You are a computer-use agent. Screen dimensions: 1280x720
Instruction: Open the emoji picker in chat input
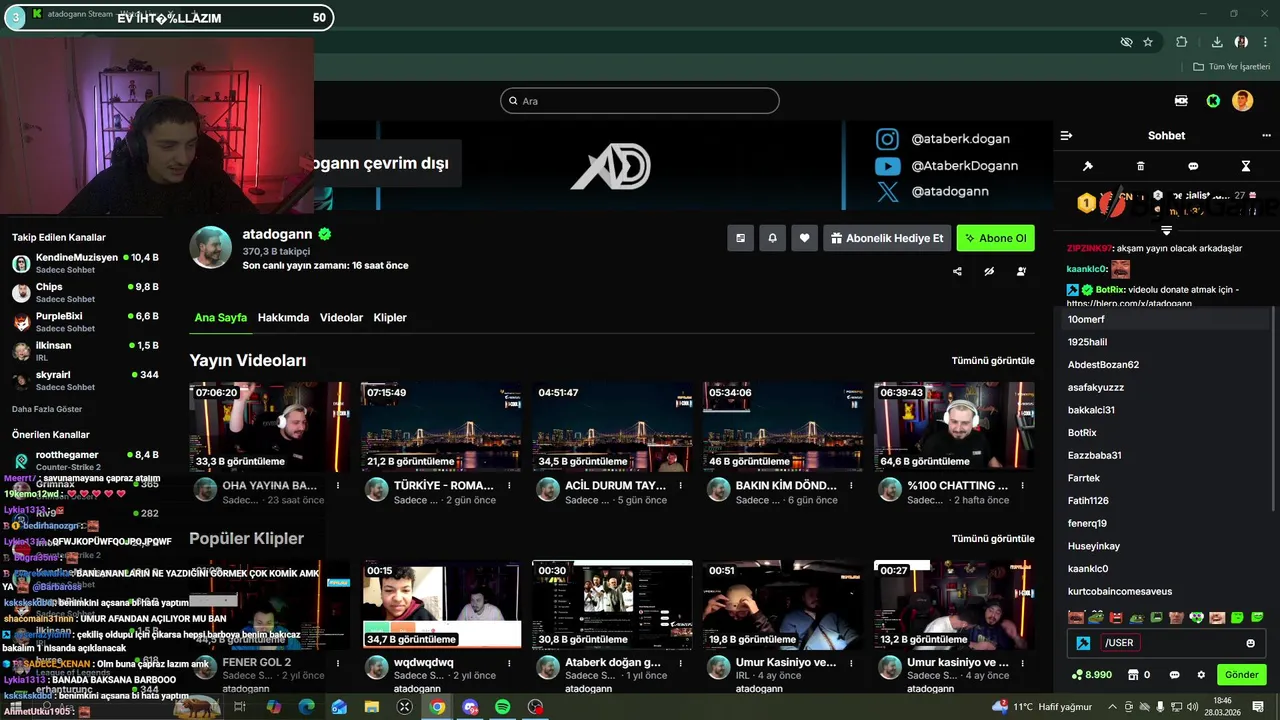click(x=1250, y=643)
